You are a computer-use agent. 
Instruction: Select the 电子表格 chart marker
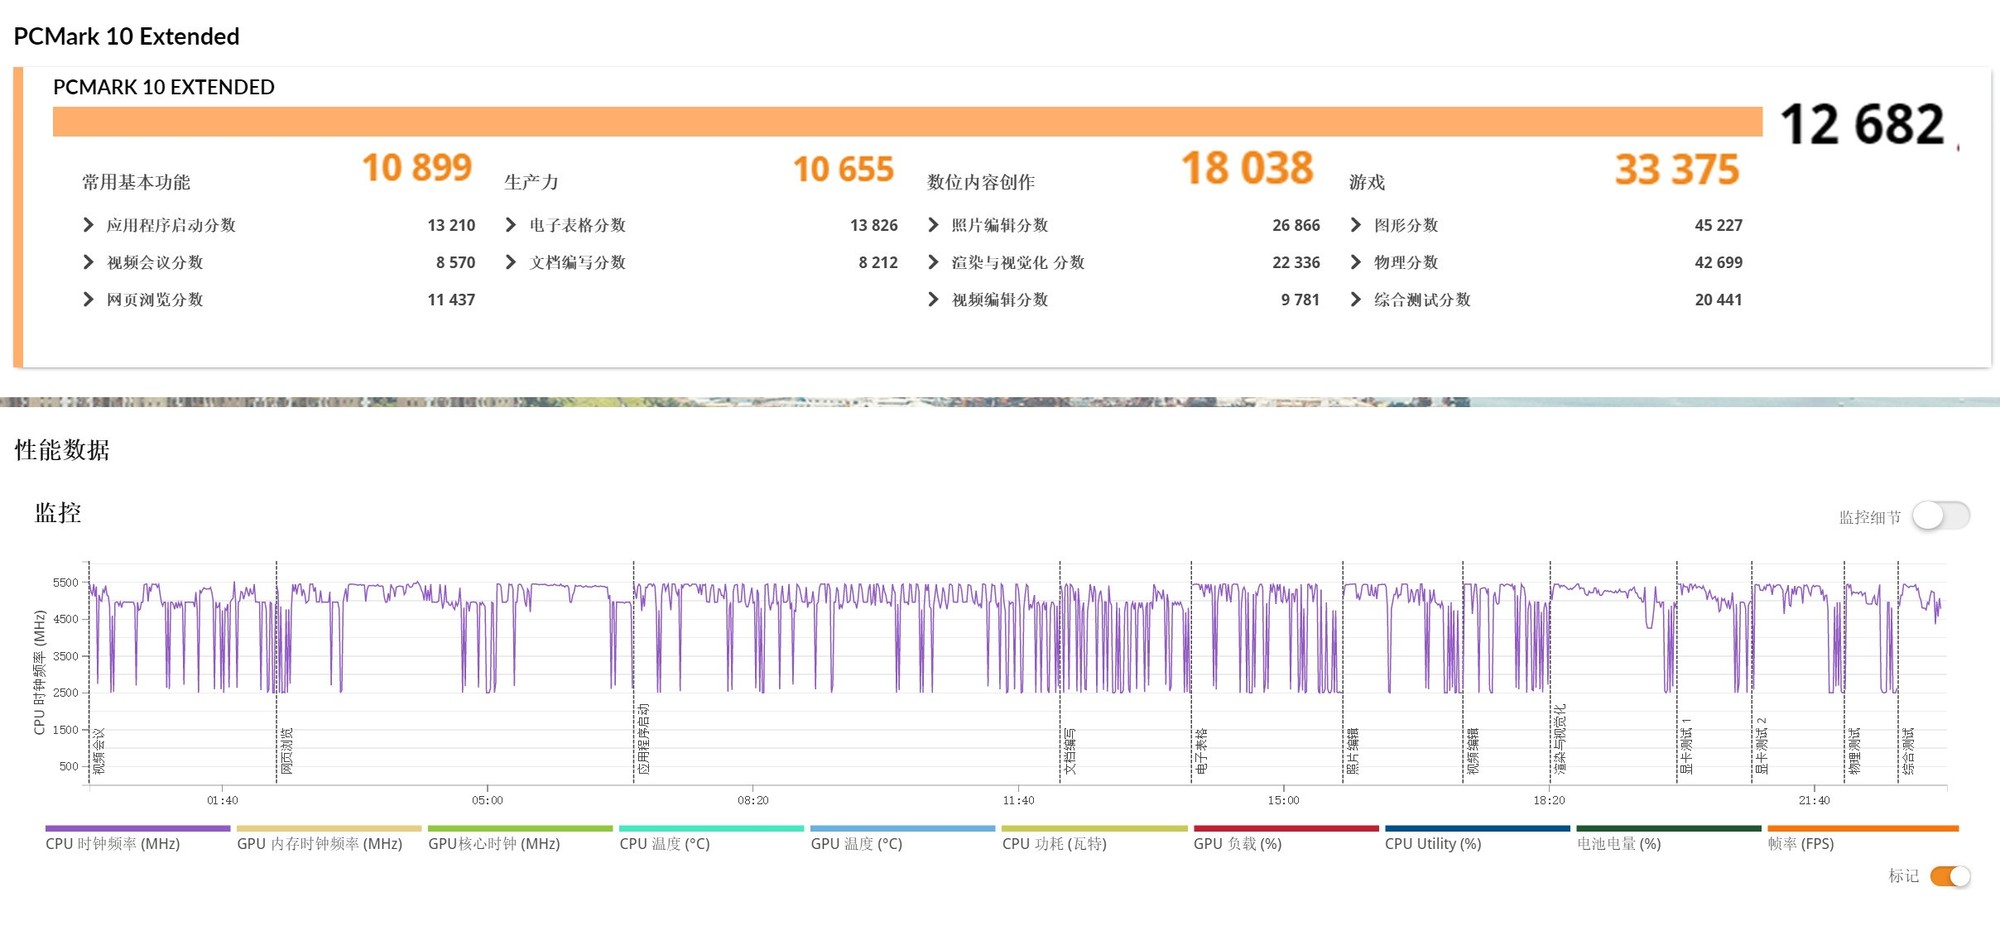1202,751
